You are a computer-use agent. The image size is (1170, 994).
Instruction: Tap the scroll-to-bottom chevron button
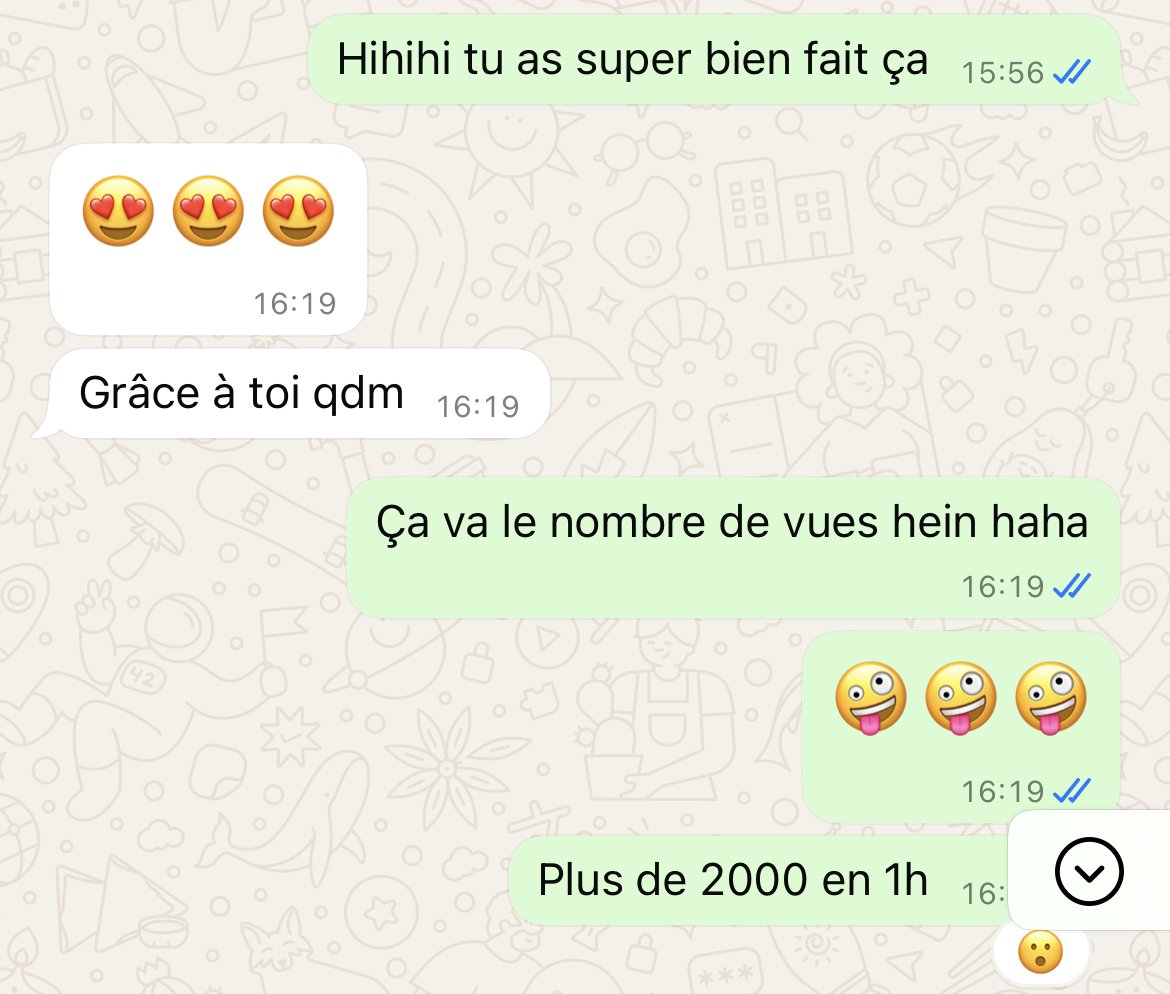[1089, 871]
